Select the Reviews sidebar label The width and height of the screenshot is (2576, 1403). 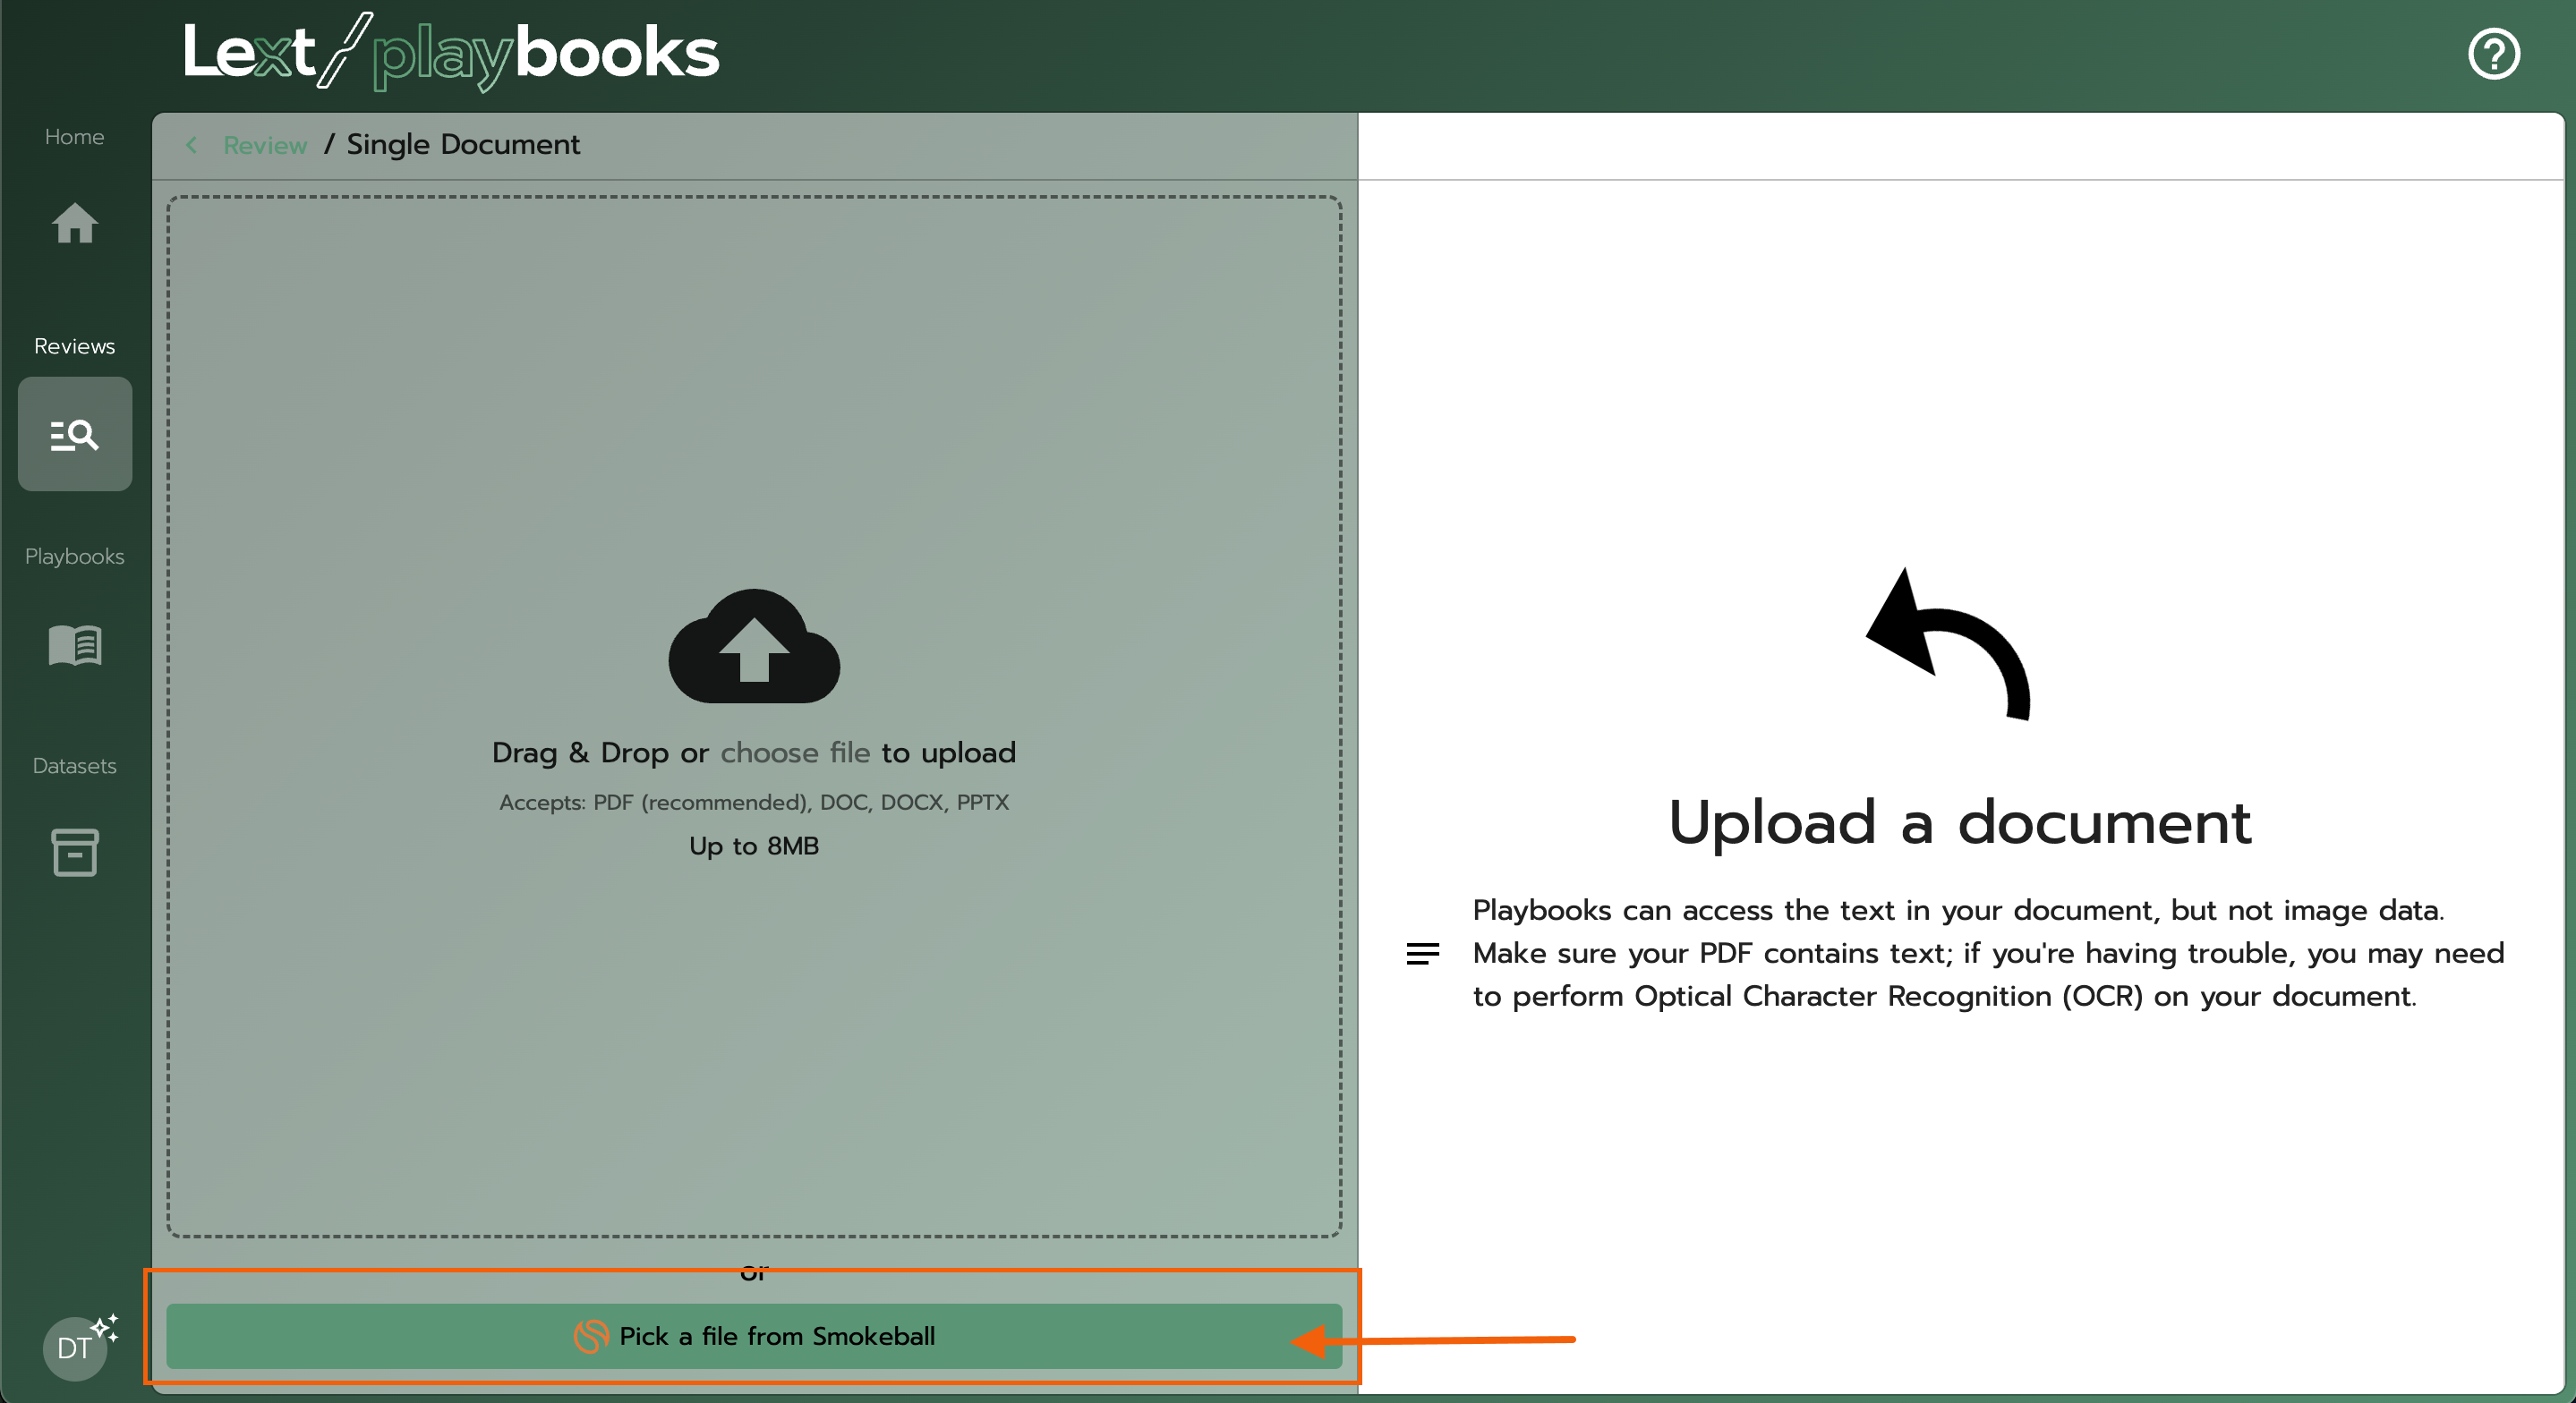(x=75, y=346)
